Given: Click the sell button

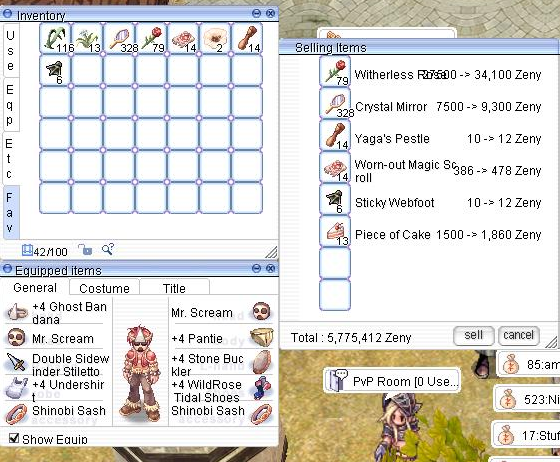Looking at the screenshot, I should (474, 336).
